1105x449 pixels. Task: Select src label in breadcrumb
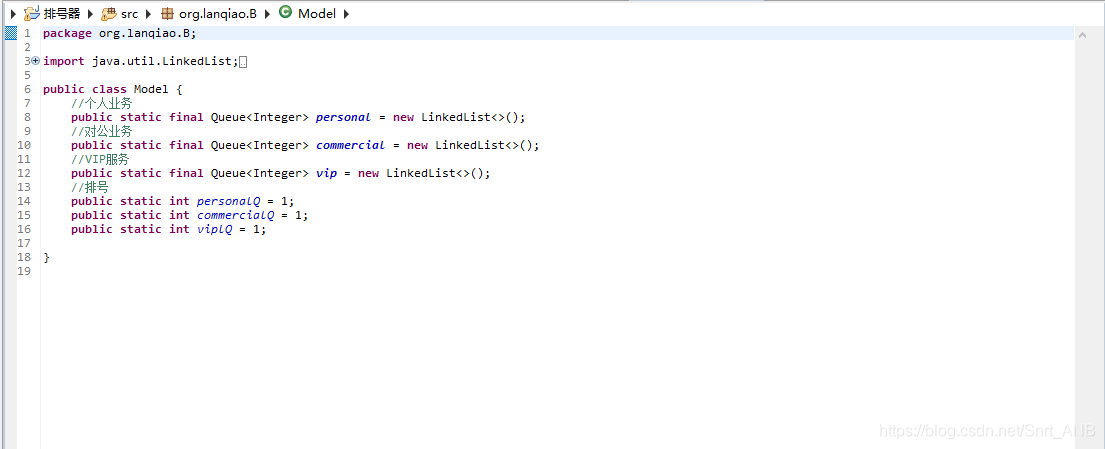click(130, 13)
